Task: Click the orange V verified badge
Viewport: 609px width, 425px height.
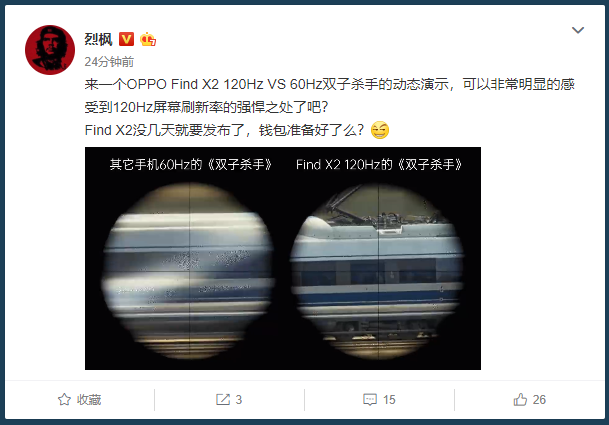Action: point(126,39)
